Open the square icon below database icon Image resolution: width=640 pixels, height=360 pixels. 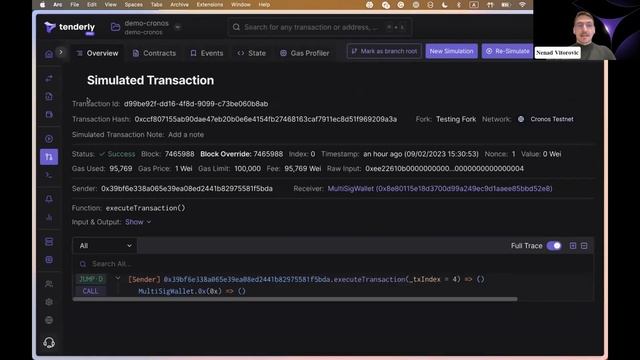49,260
